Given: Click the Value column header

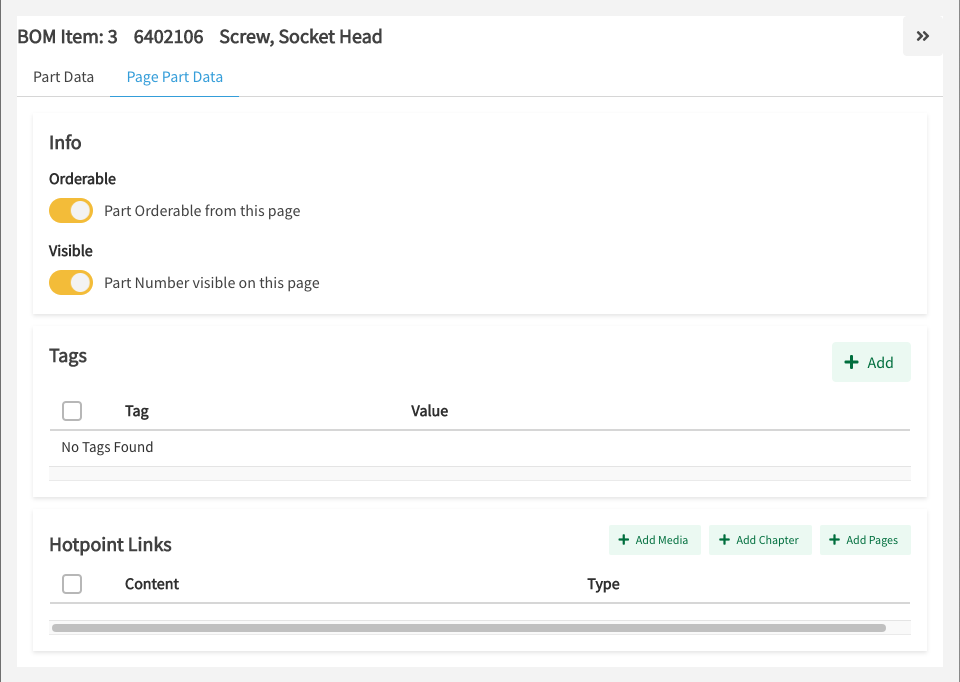Looking at the screenshot, I should 429,411.
